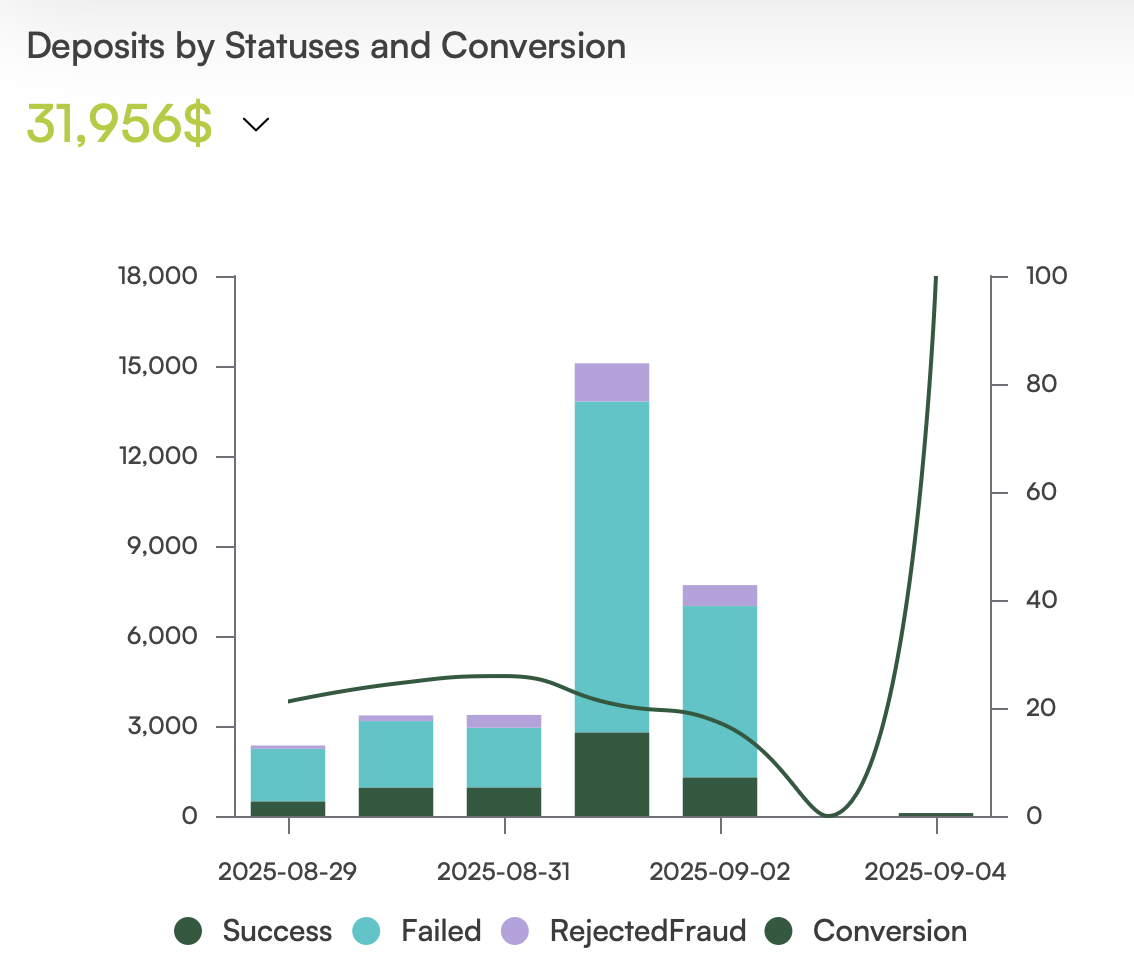The image size is (1134, 980).
Task: Toggle the Conversion legend label
Action: point(890,932)
